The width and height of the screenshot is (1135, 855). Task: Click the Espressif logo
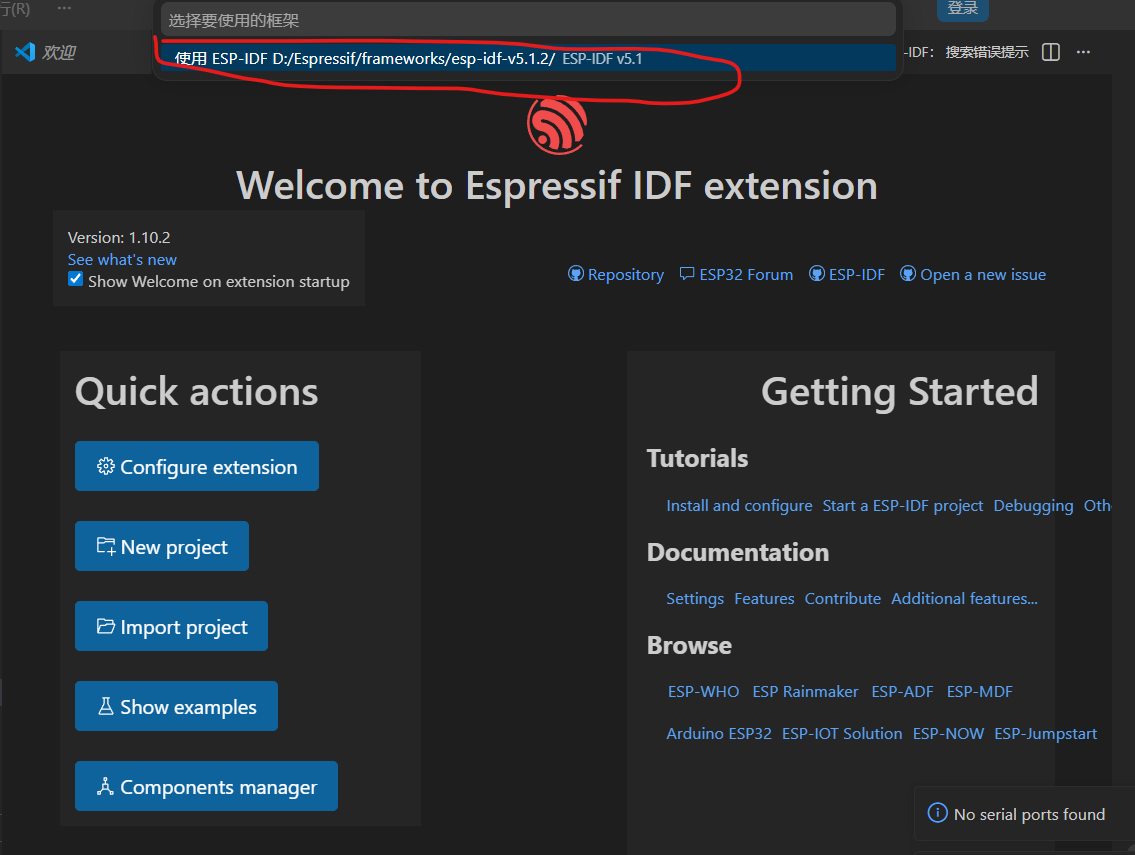point(557,125)
